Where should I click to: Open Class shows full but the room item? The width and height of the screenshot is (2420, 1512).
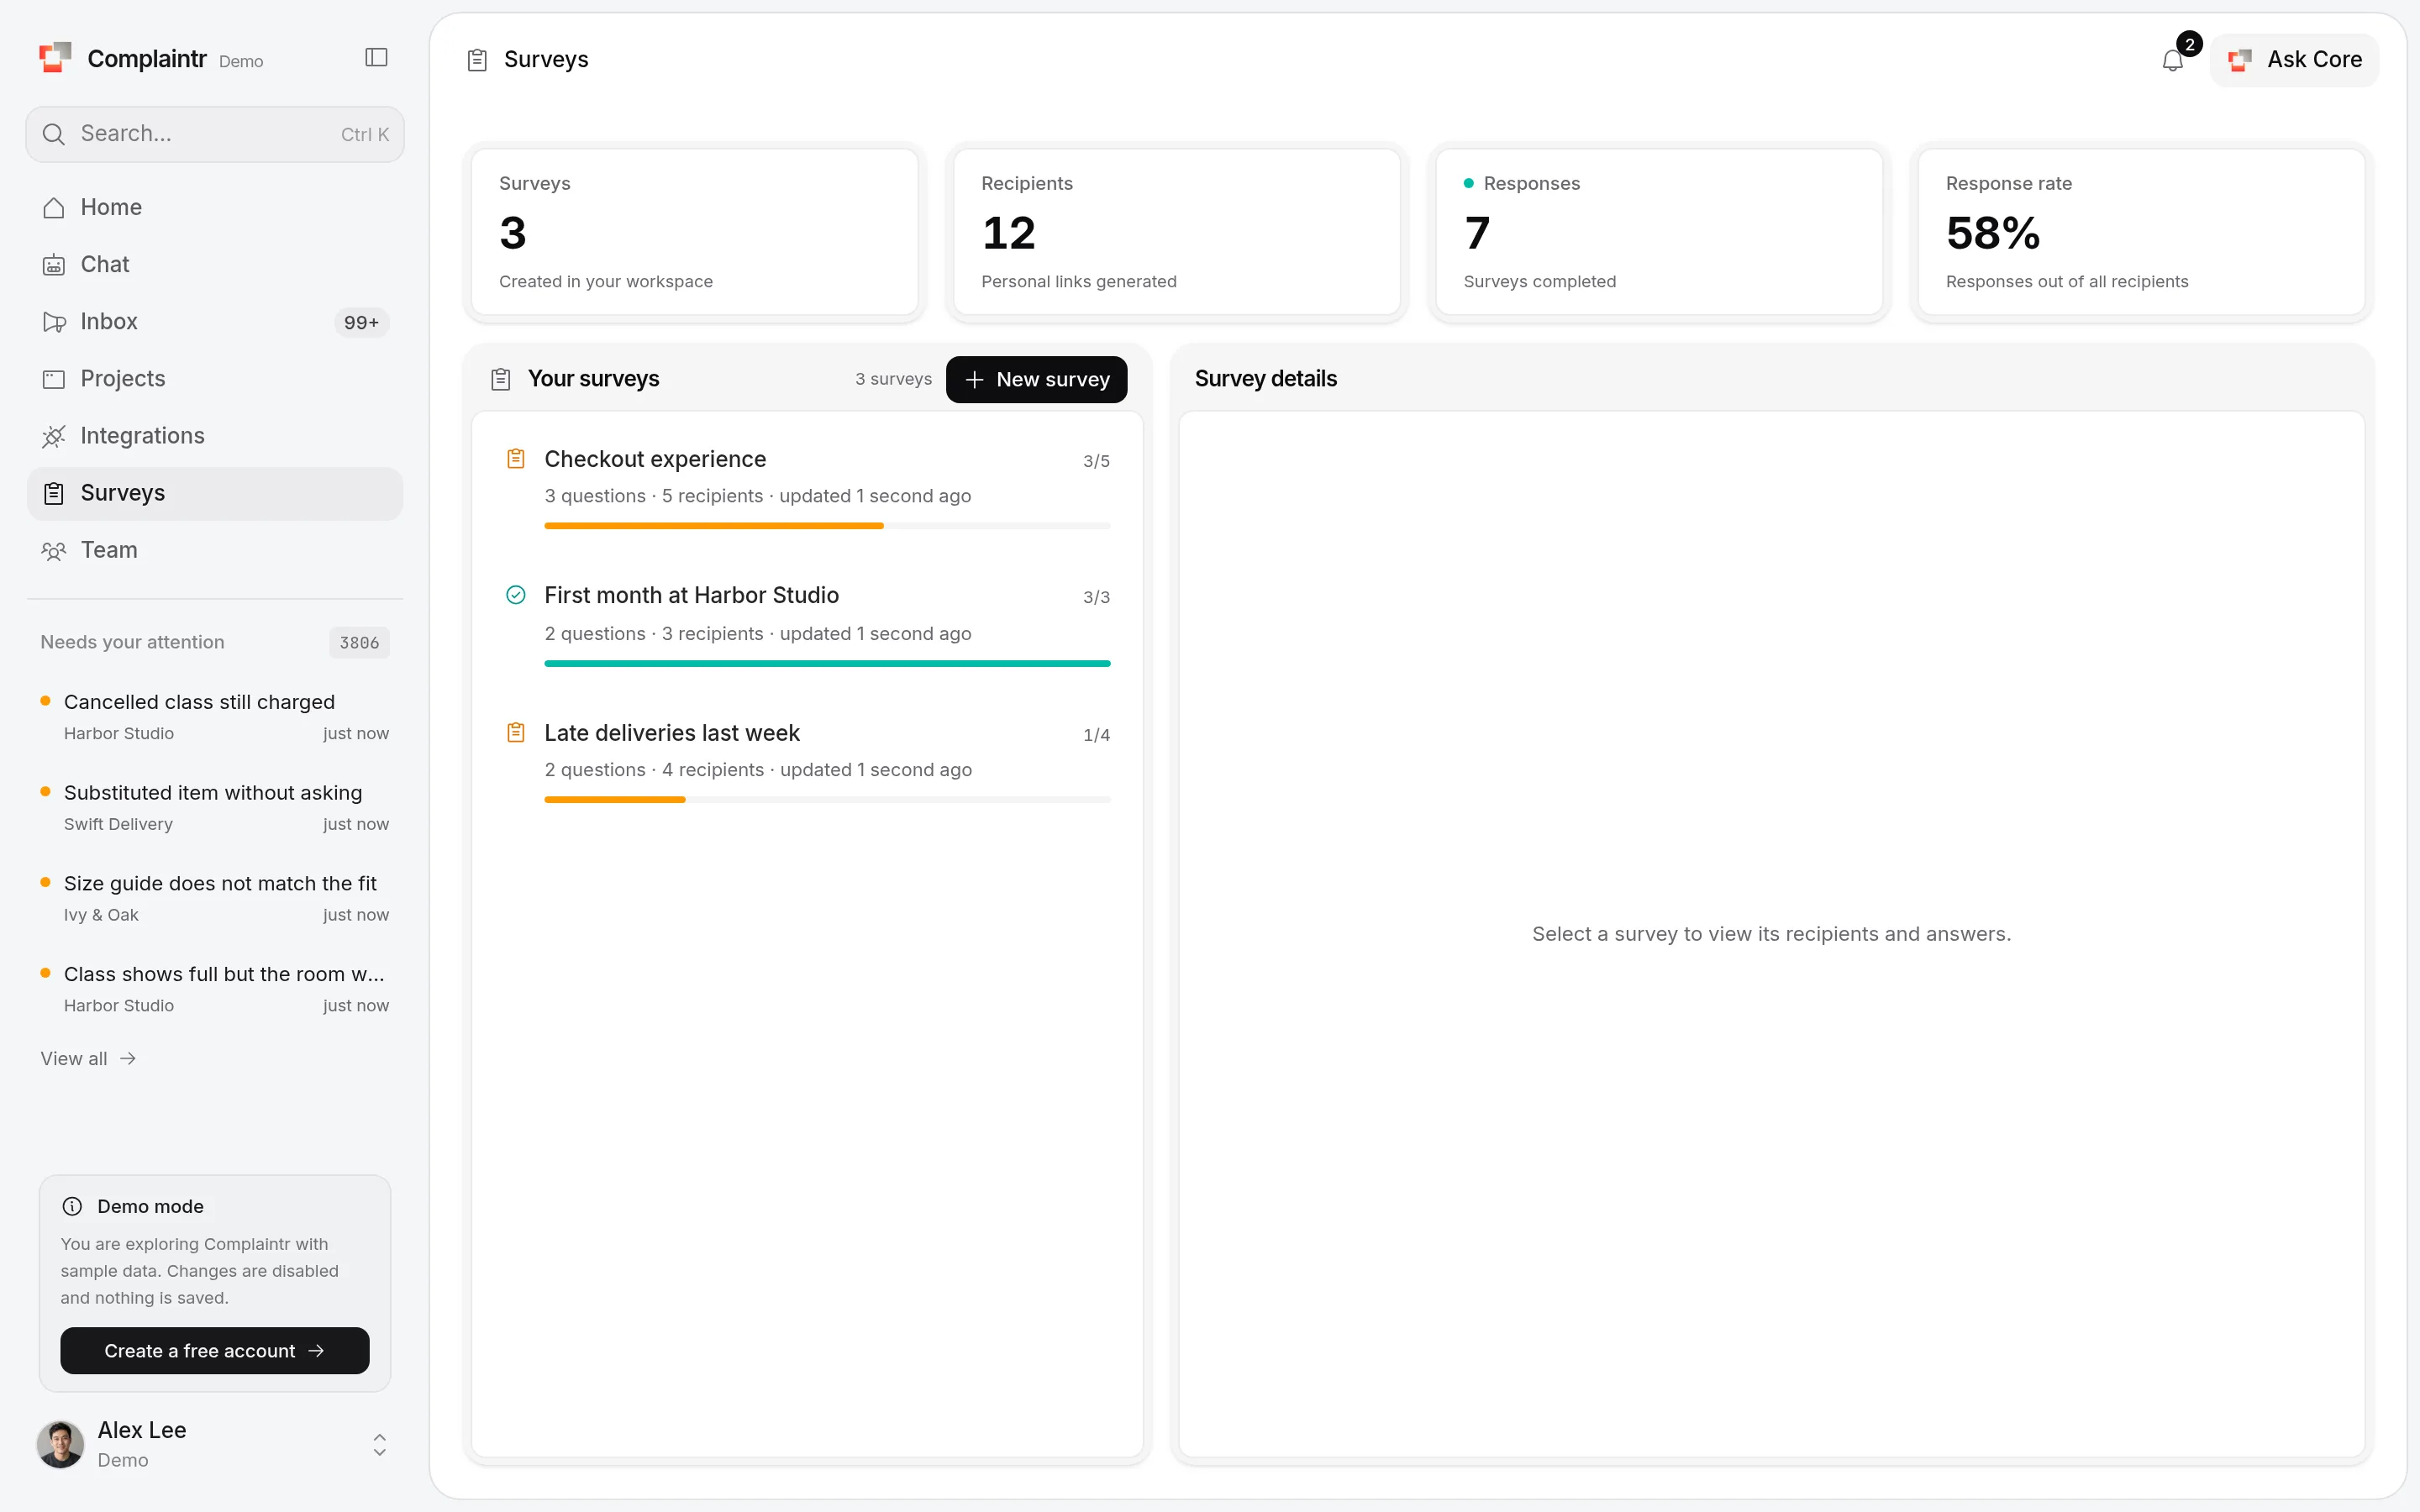point(215,988)
